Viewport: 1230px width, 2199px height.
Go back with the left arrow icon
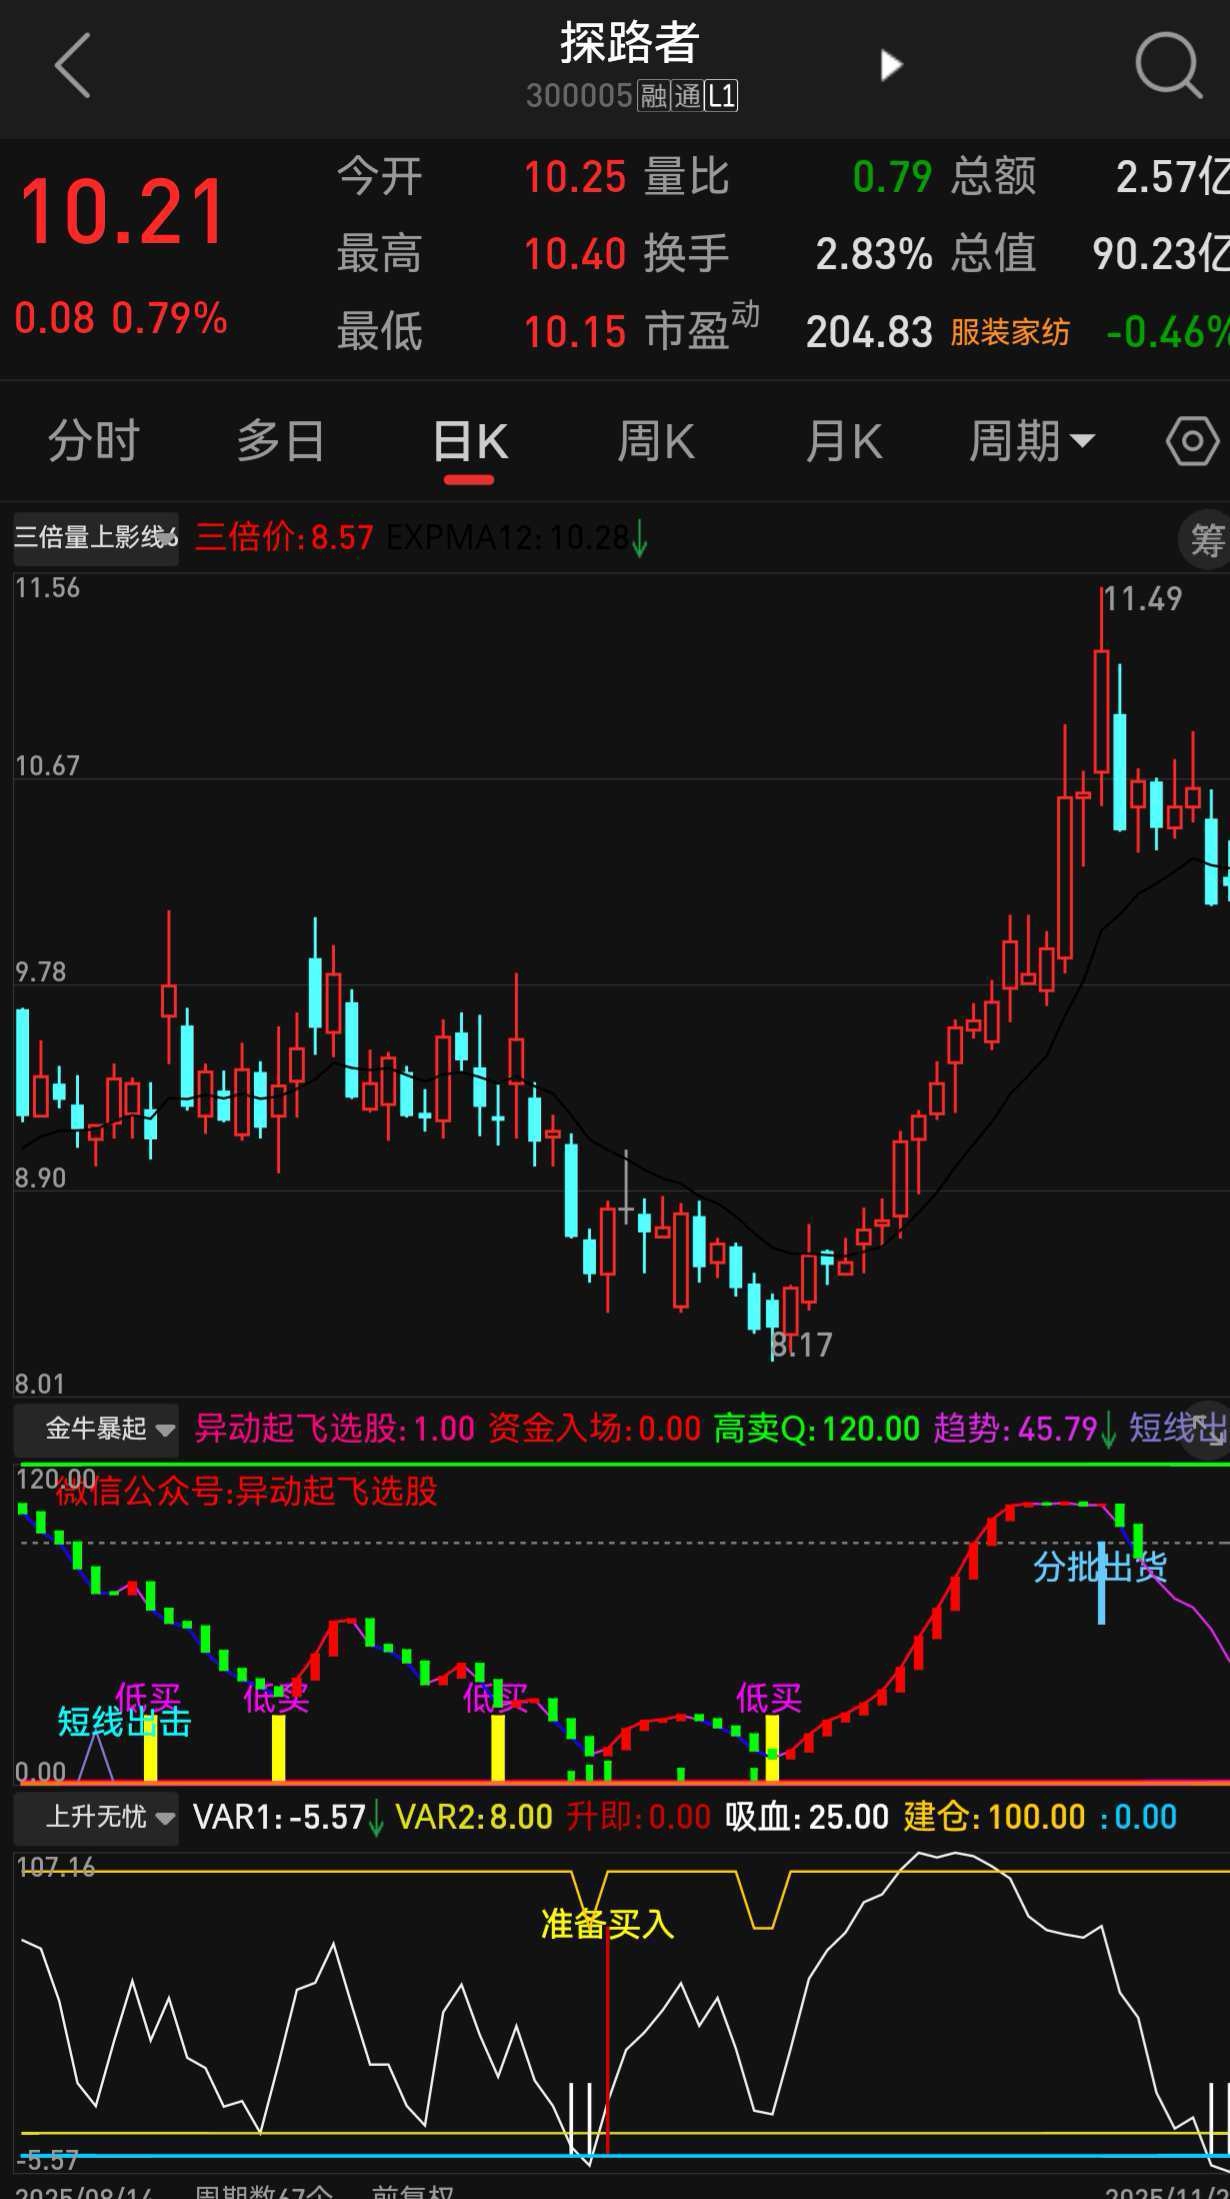(x=72, y=65)
